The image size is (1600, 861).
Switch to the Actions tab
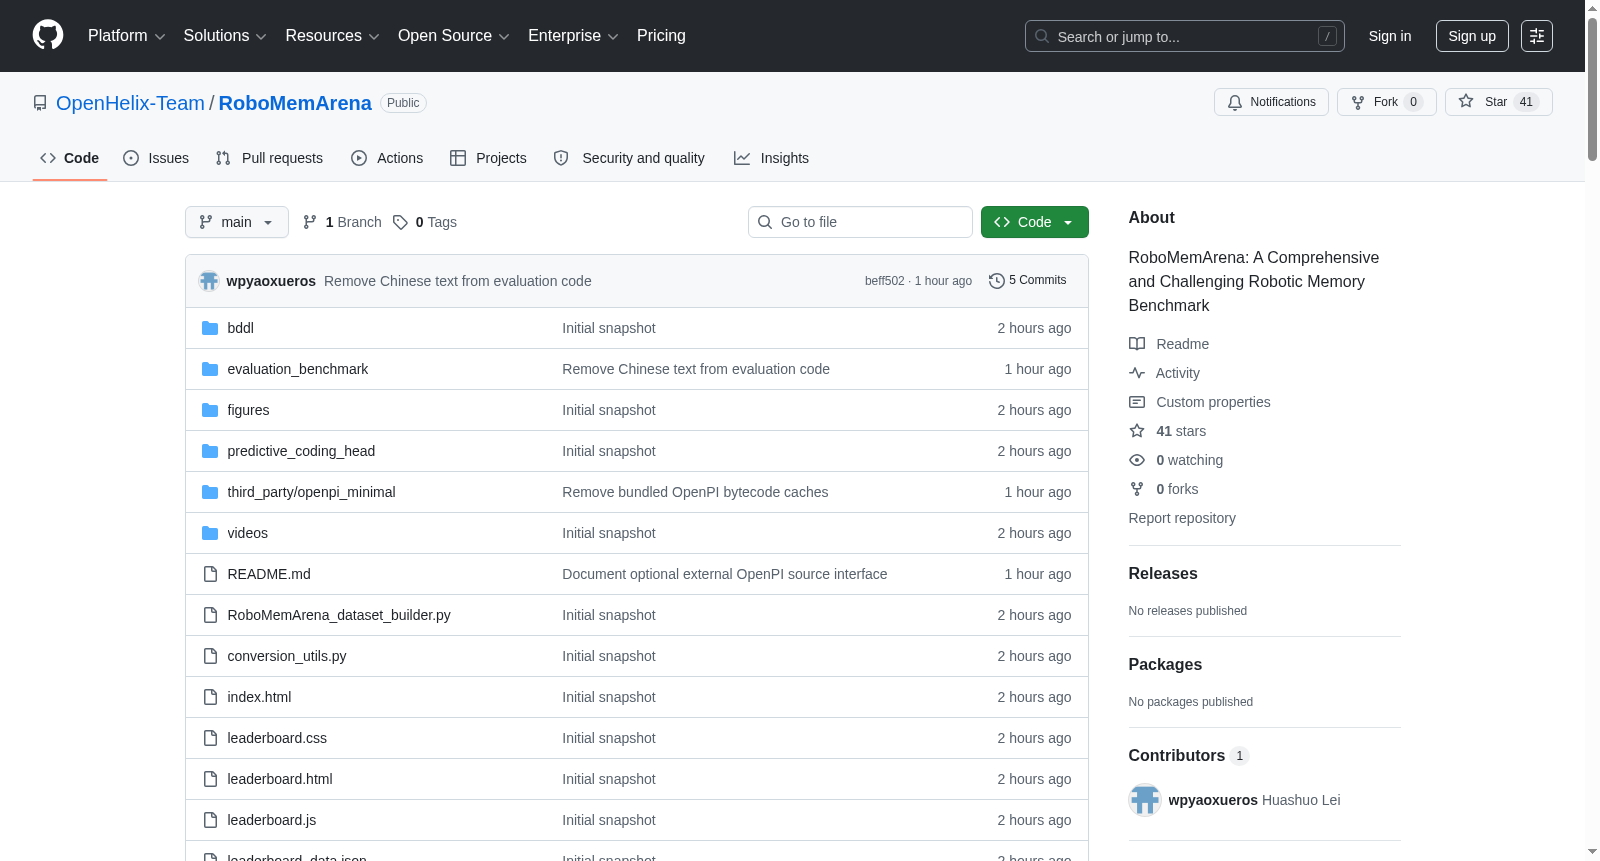pos(387,158)
